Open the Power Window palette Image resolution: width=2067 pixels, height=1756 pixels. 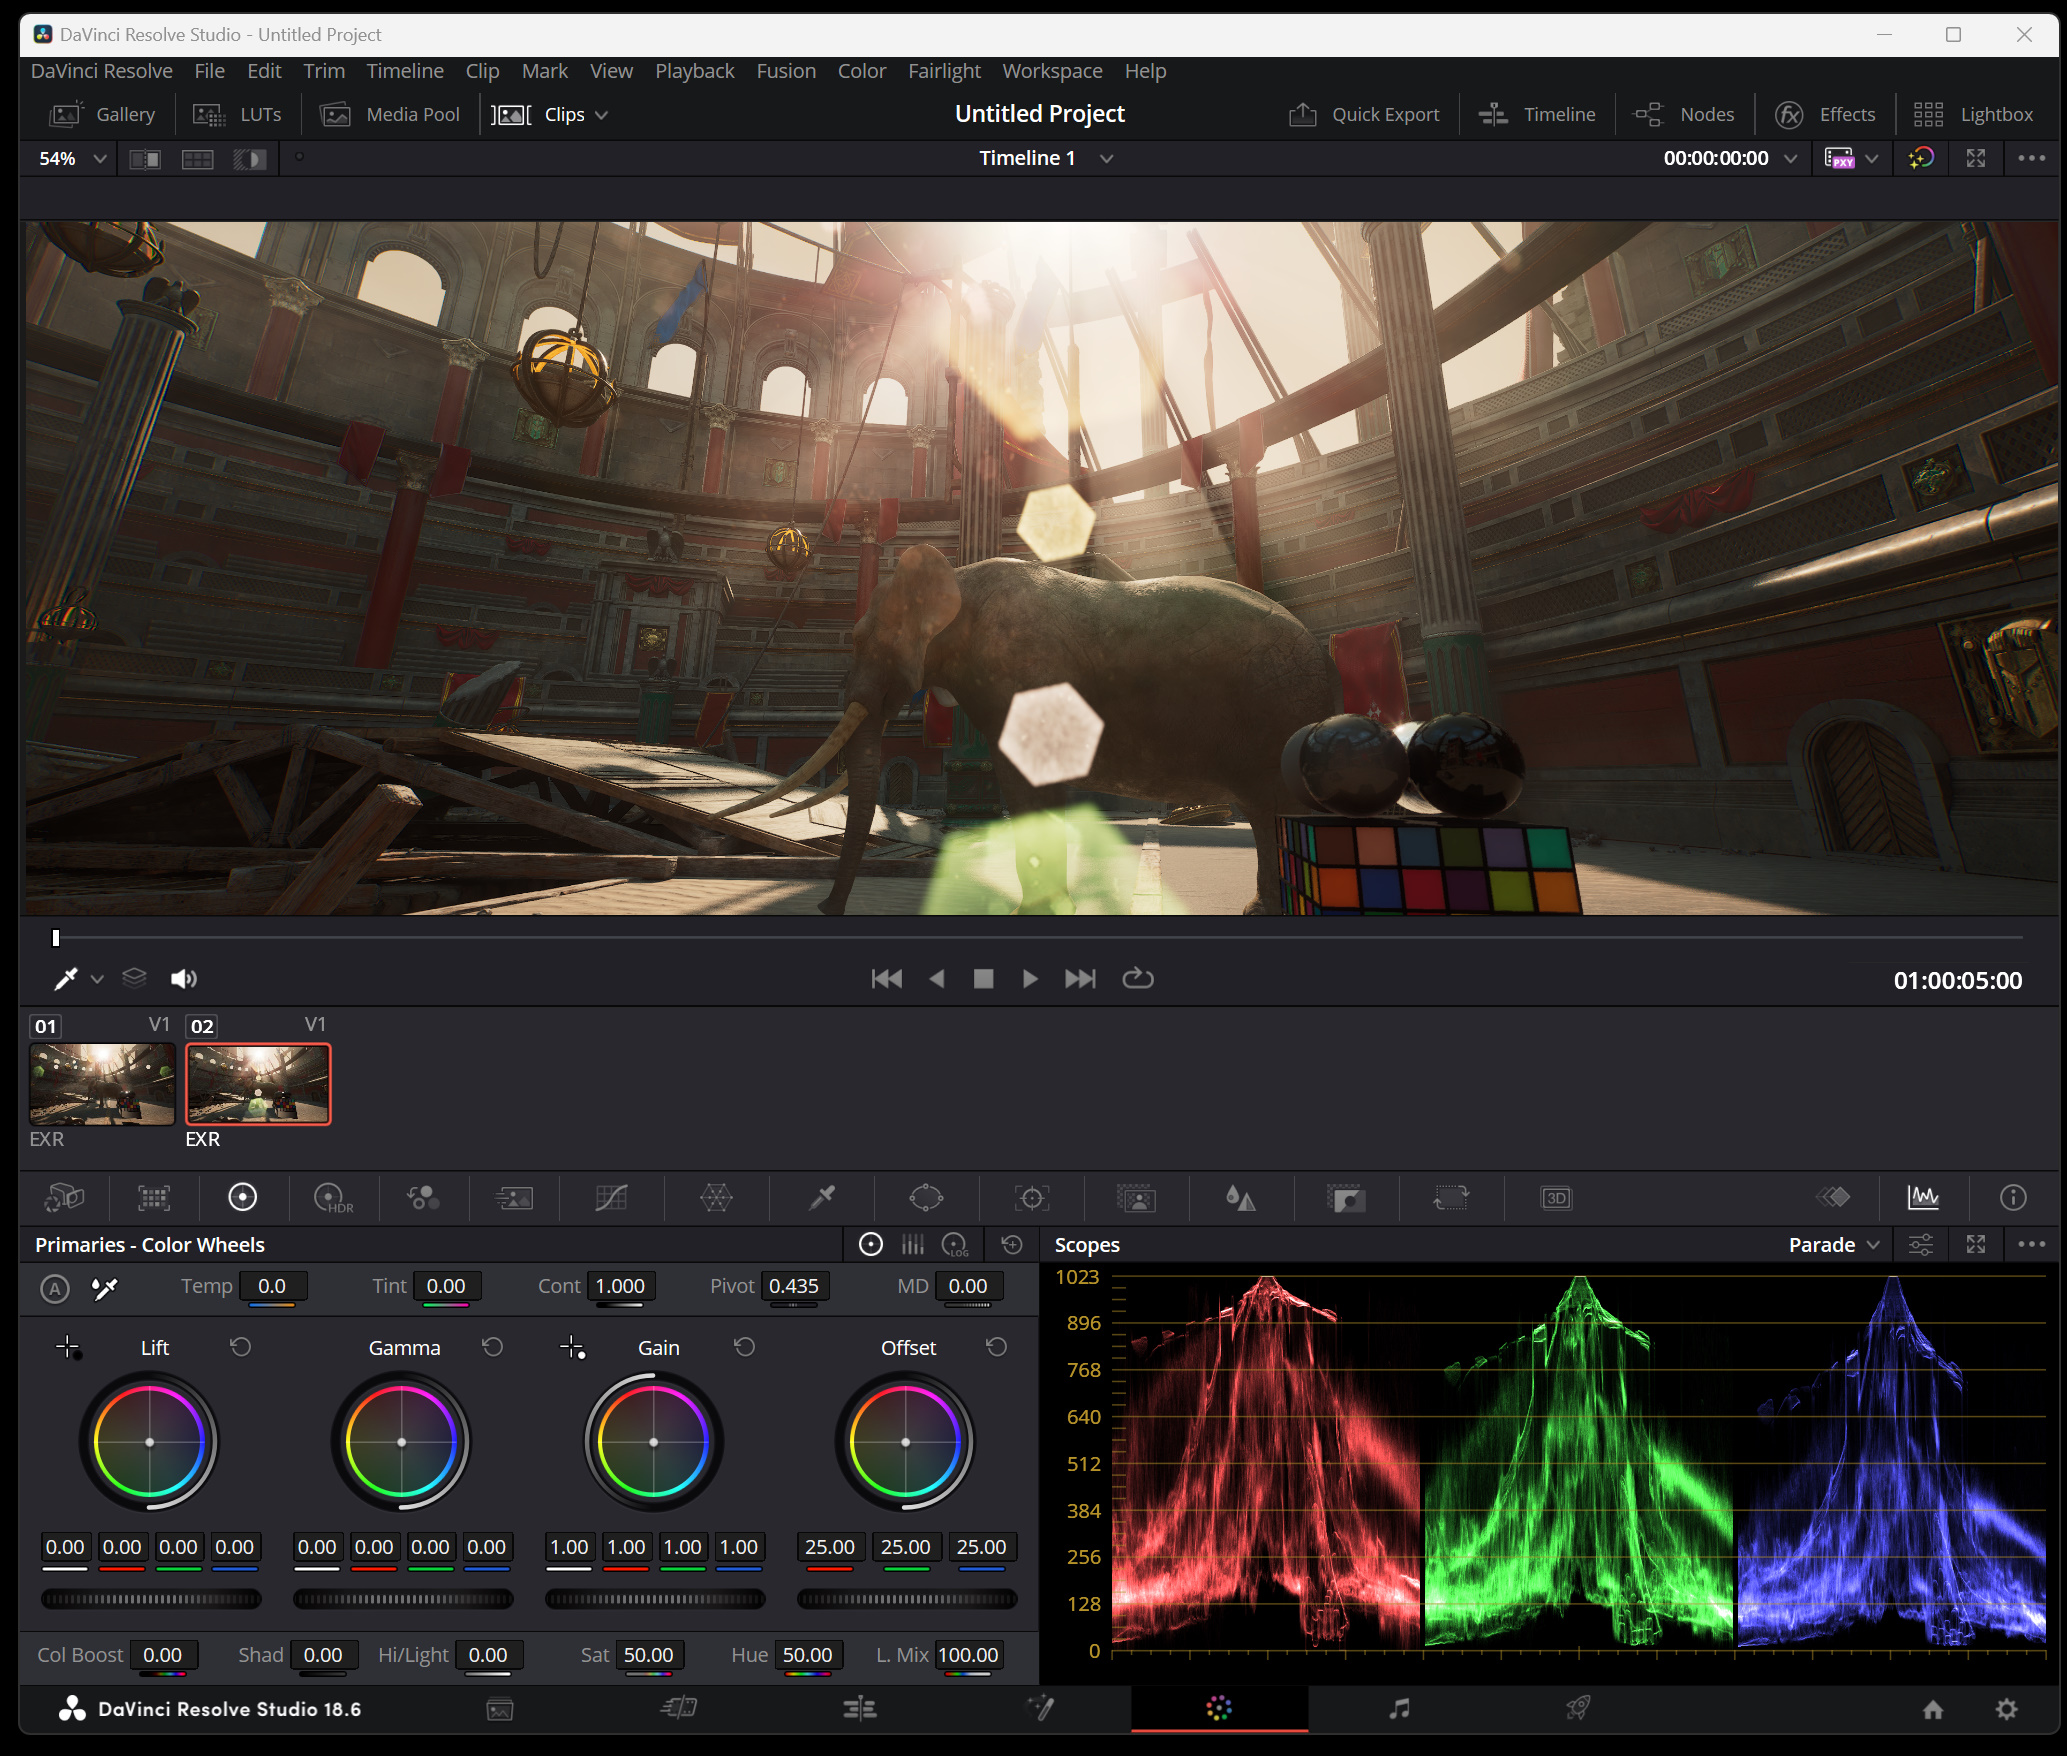pyautogui.click(x=926, y=1197)
